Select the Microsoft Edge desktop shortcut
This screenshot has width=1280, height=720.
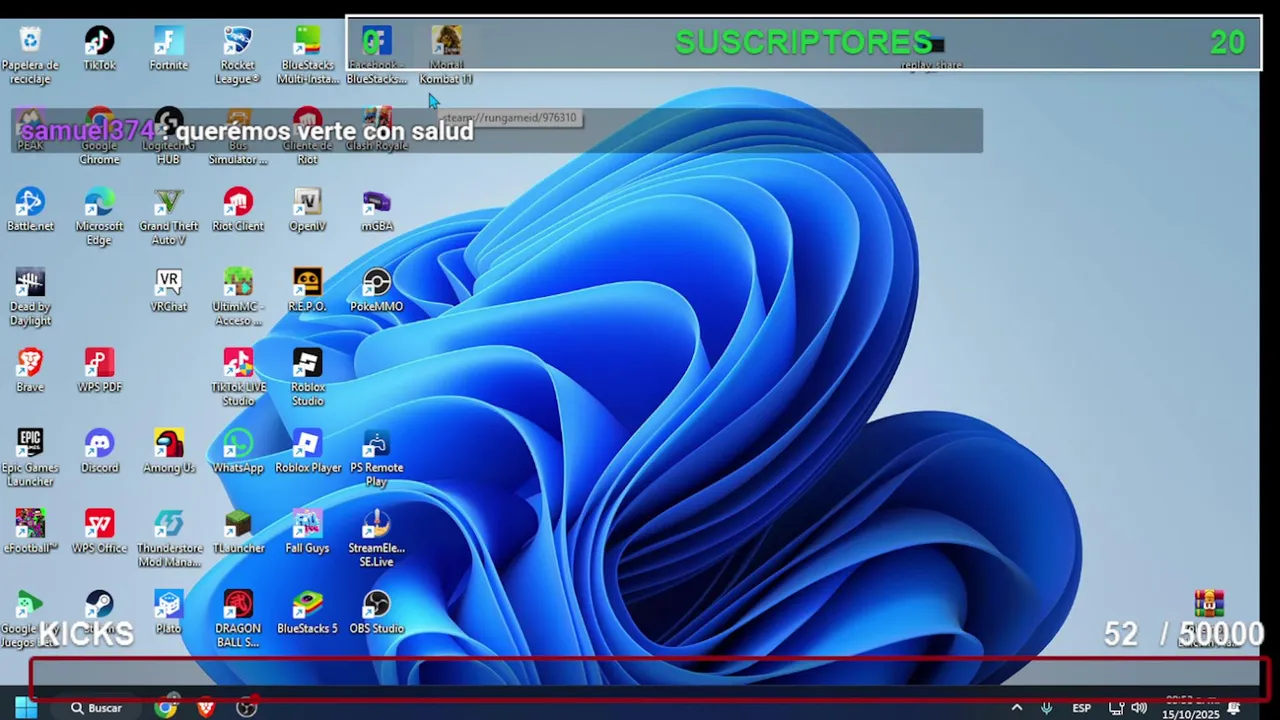(x=99, y=216)
